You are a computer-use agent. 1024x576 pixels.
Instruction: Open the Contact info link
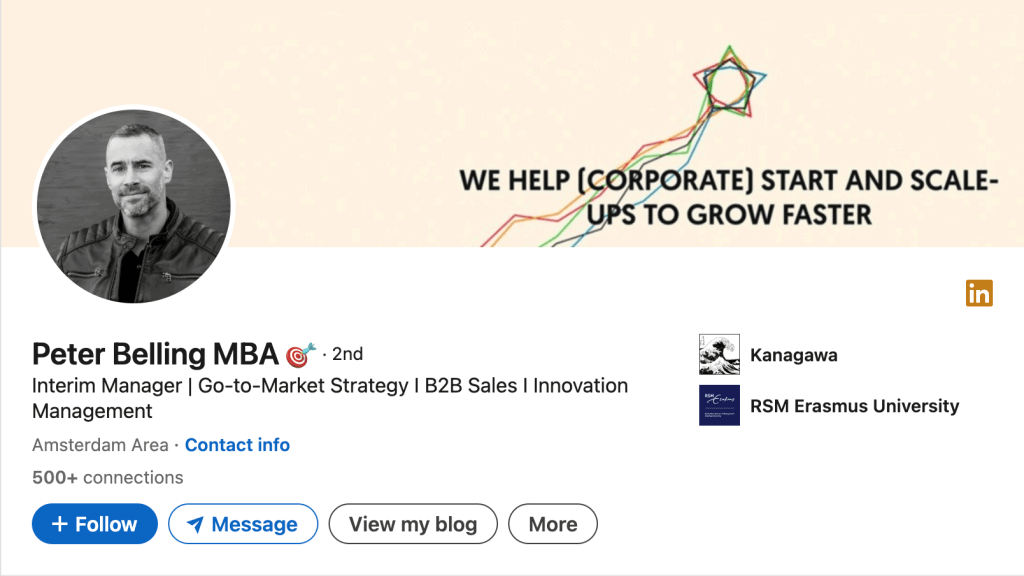[x=237, y=445]
